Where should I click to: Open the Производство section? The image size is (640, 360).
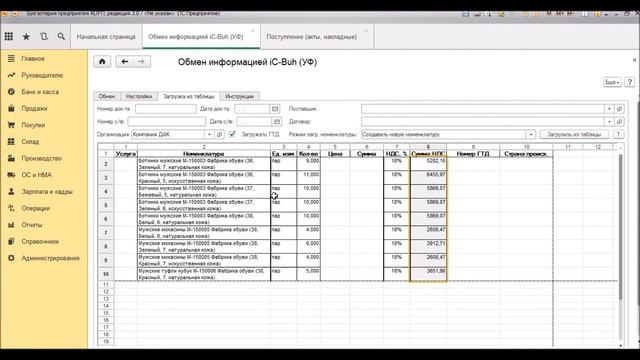click(42, 158)
